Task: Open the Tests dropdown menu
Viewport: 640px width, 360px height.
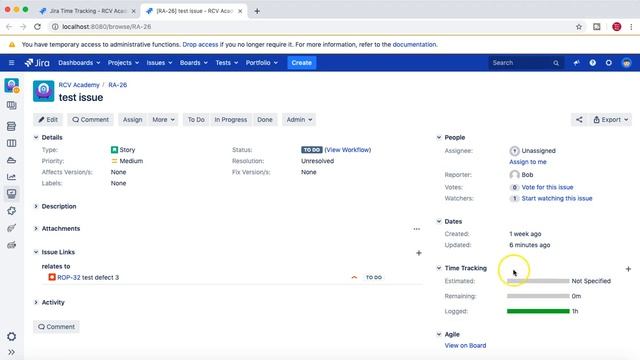Action: (227, 62)
